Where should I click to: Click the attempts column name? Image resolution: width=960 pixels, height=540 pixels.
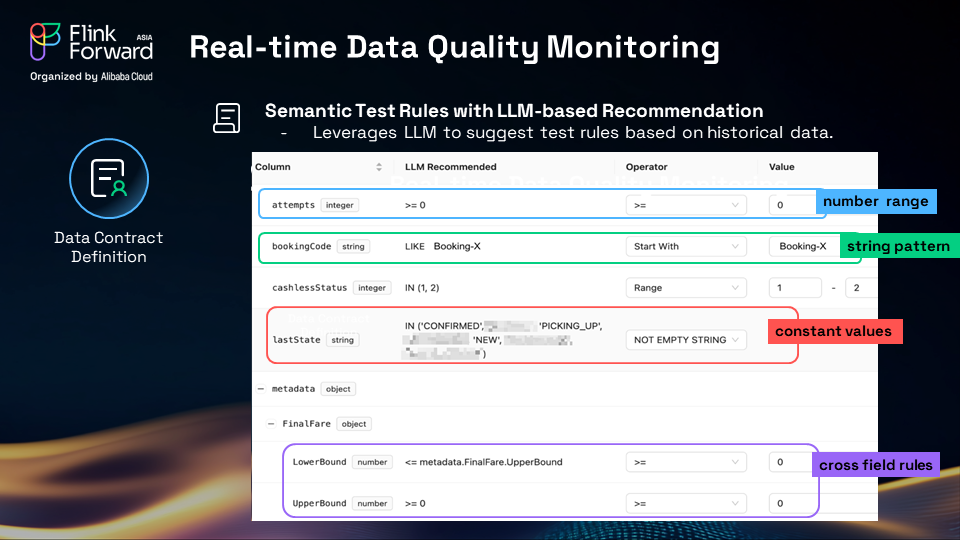pyautogui.click(x=293, y=205)
